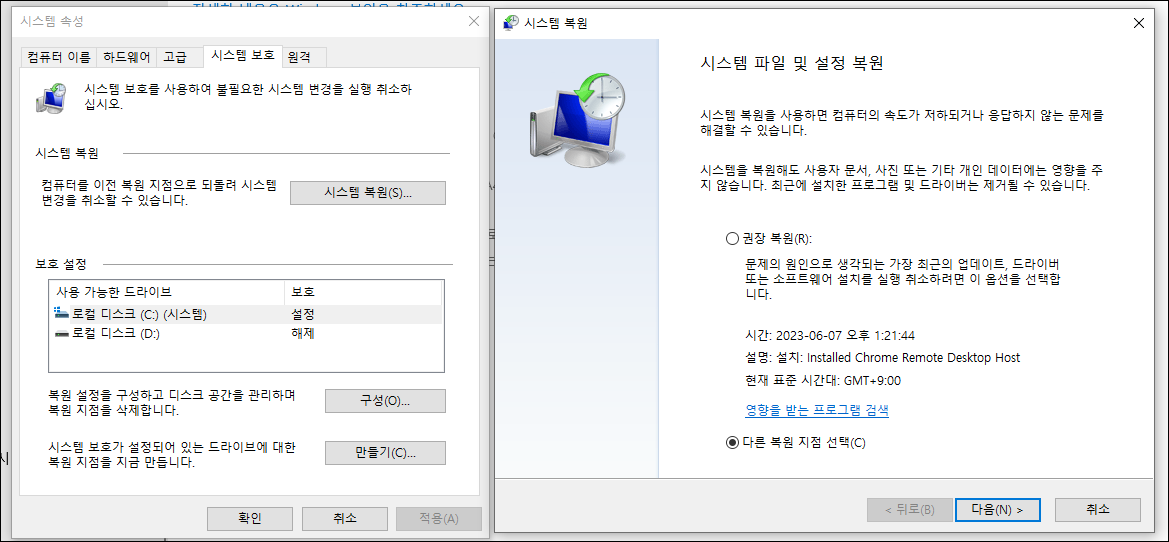Click 취소 in System Properties window
Viewport: 1169px width, 542px height.
coord(344,518)
